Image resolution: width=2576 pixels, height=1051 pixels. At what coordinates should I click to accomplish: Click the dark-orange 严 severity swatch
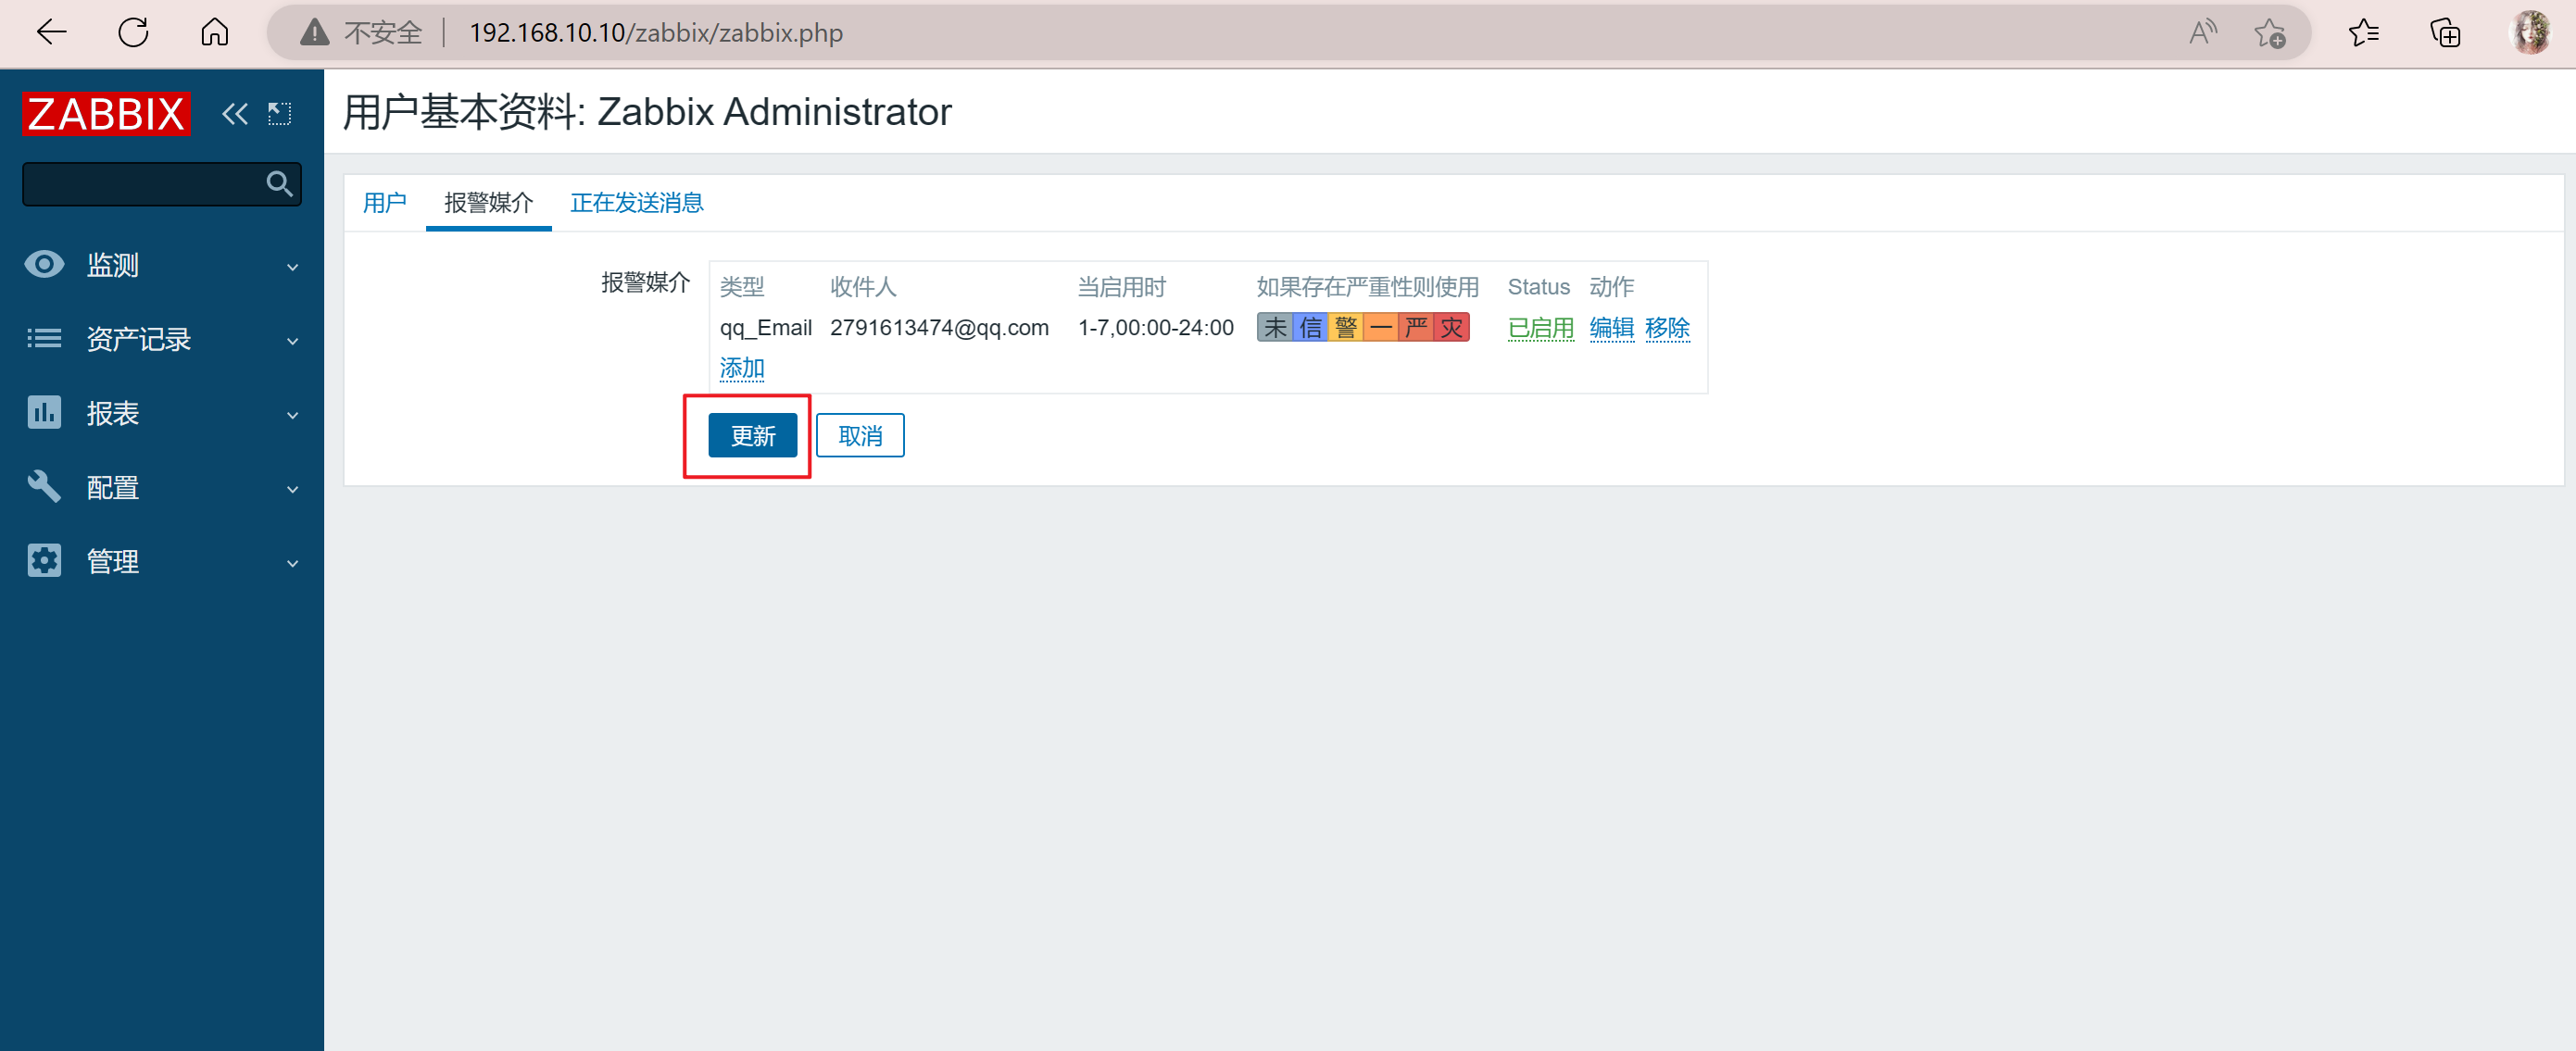[1416, 327]
